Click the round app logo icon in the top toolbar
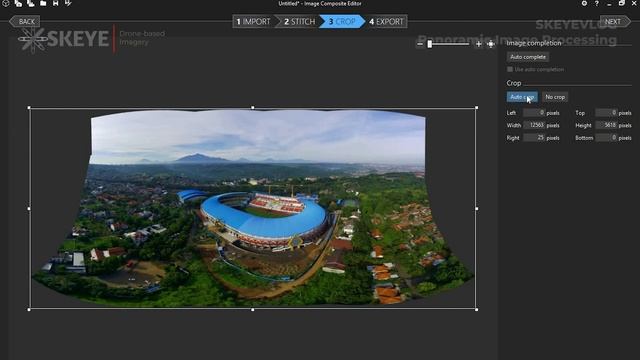This screenshot has height=360, width=640. pyautogui.click(x=6, y=3)
